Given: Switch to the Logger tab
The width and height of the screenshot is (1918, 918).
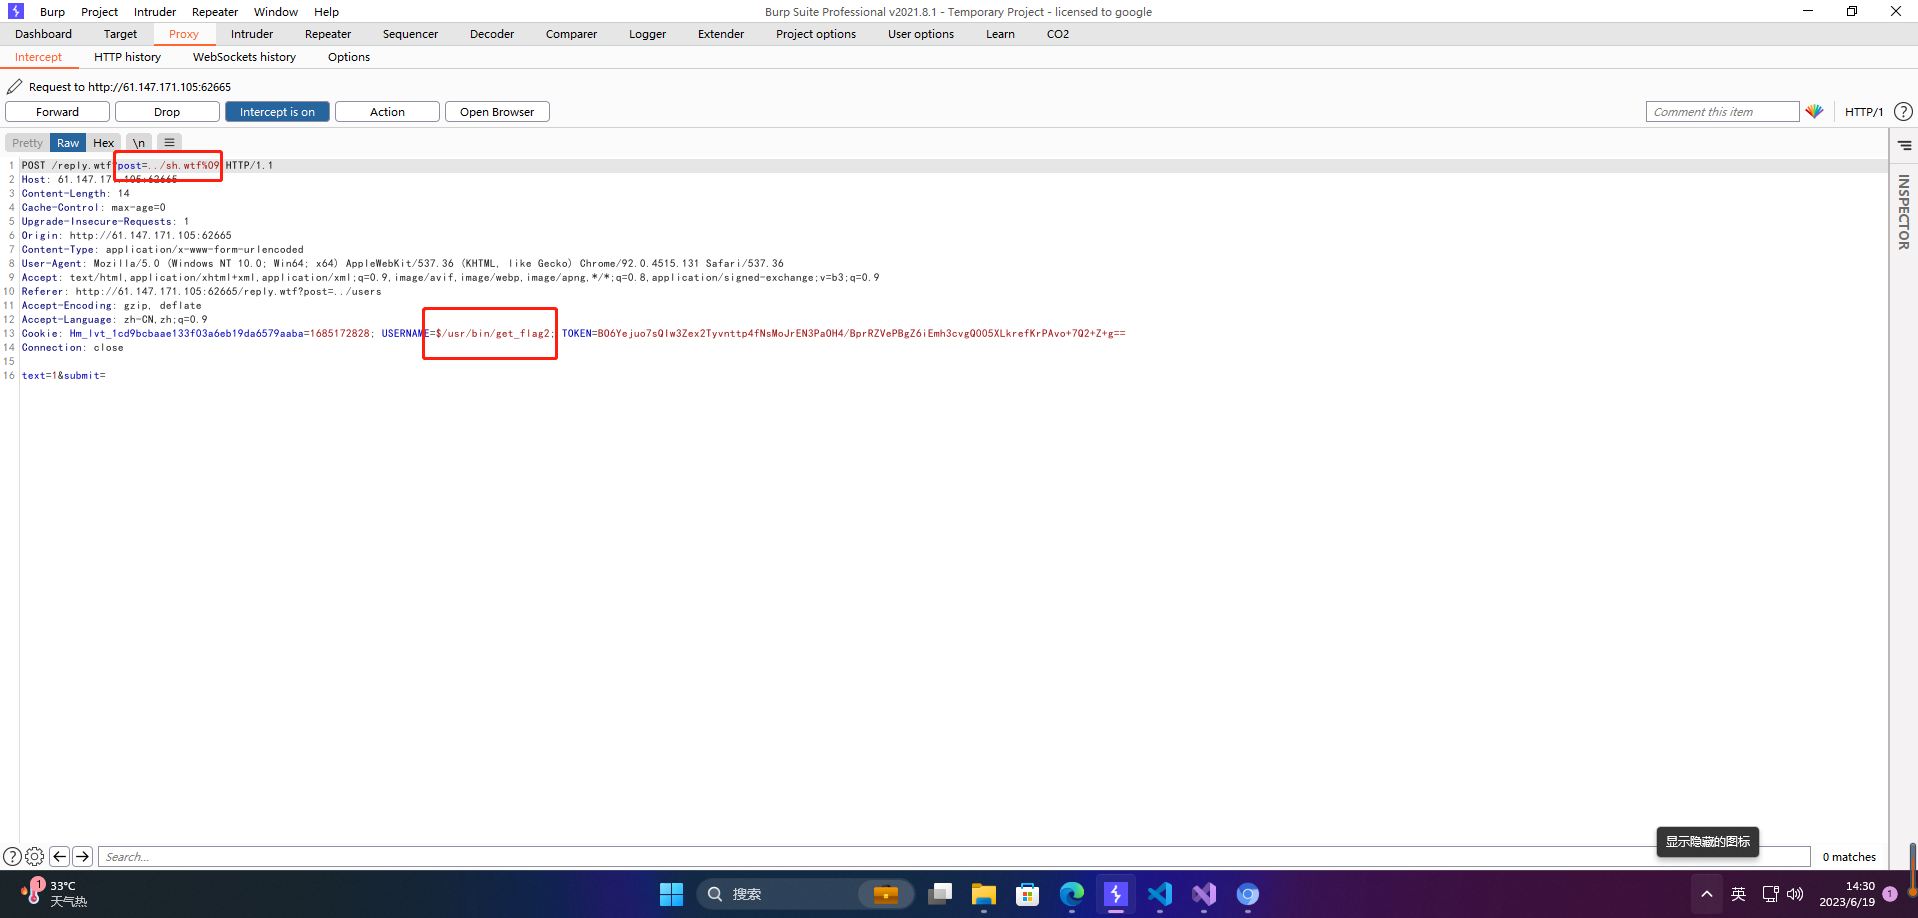Looking at the screenshot, I should pyautogui.click(x=647, y=34).
